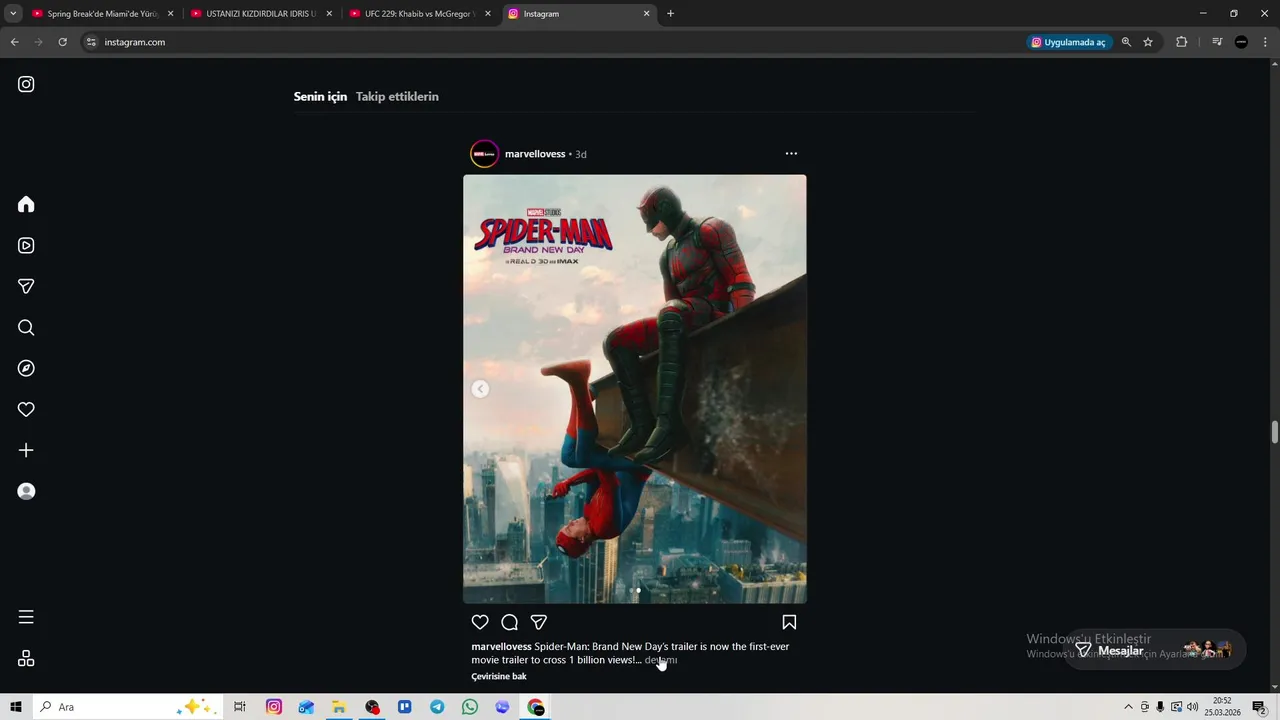
Task: Reload the page
Action: pos(62,42)
